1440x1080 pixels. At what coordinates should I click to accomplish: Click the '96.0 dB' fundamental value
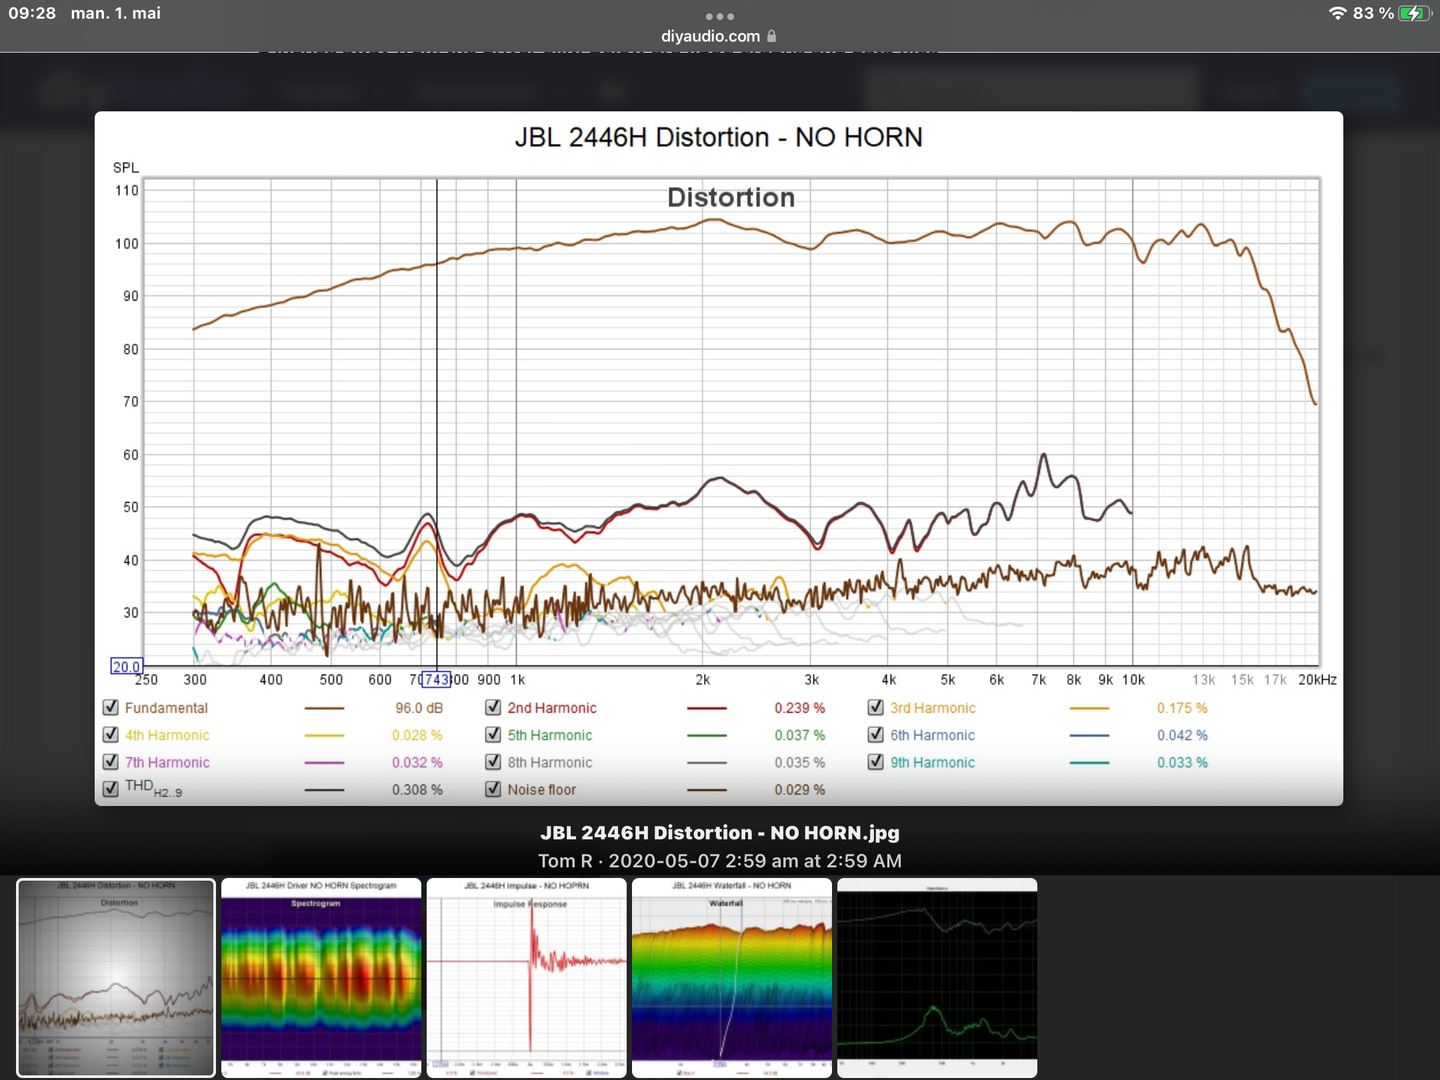coord(419,708)
